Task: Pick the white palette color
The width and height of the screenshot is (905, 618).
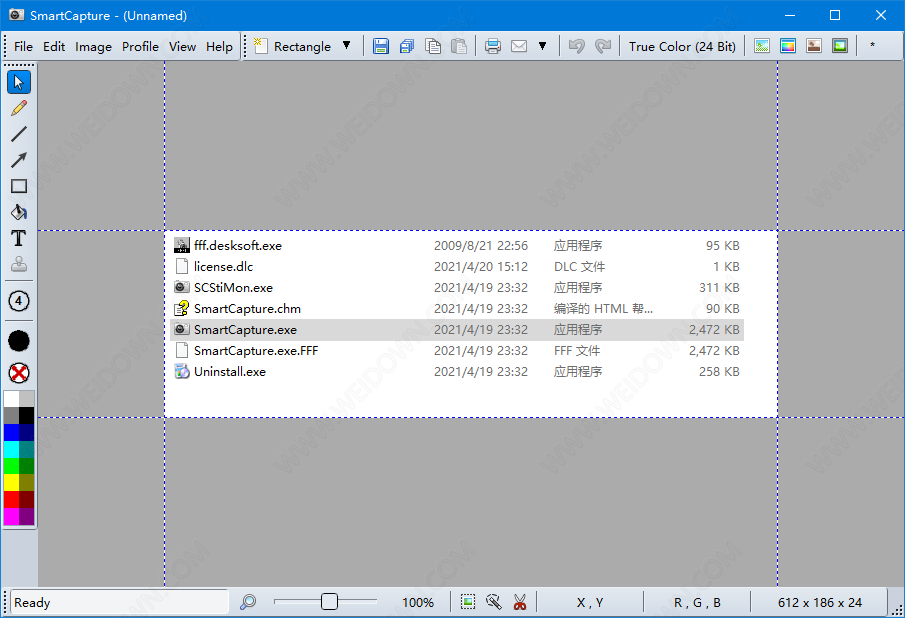Action: [x=11, y=399]
